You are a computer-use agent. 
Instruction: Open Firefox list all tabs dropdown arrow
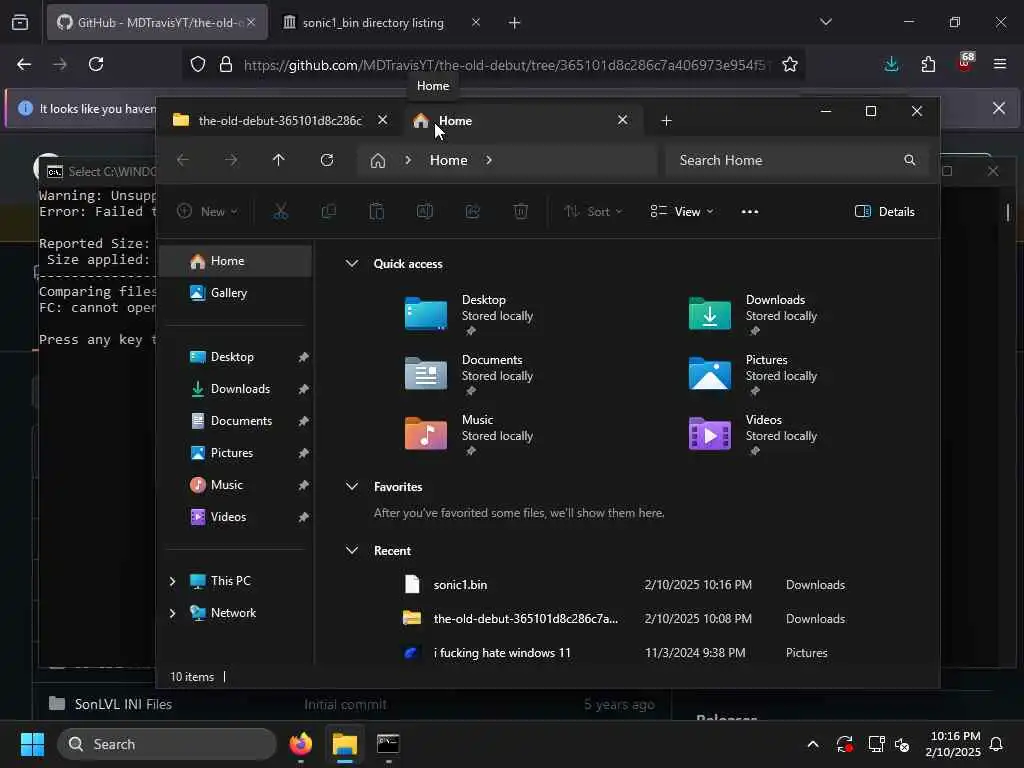[825, 22]
